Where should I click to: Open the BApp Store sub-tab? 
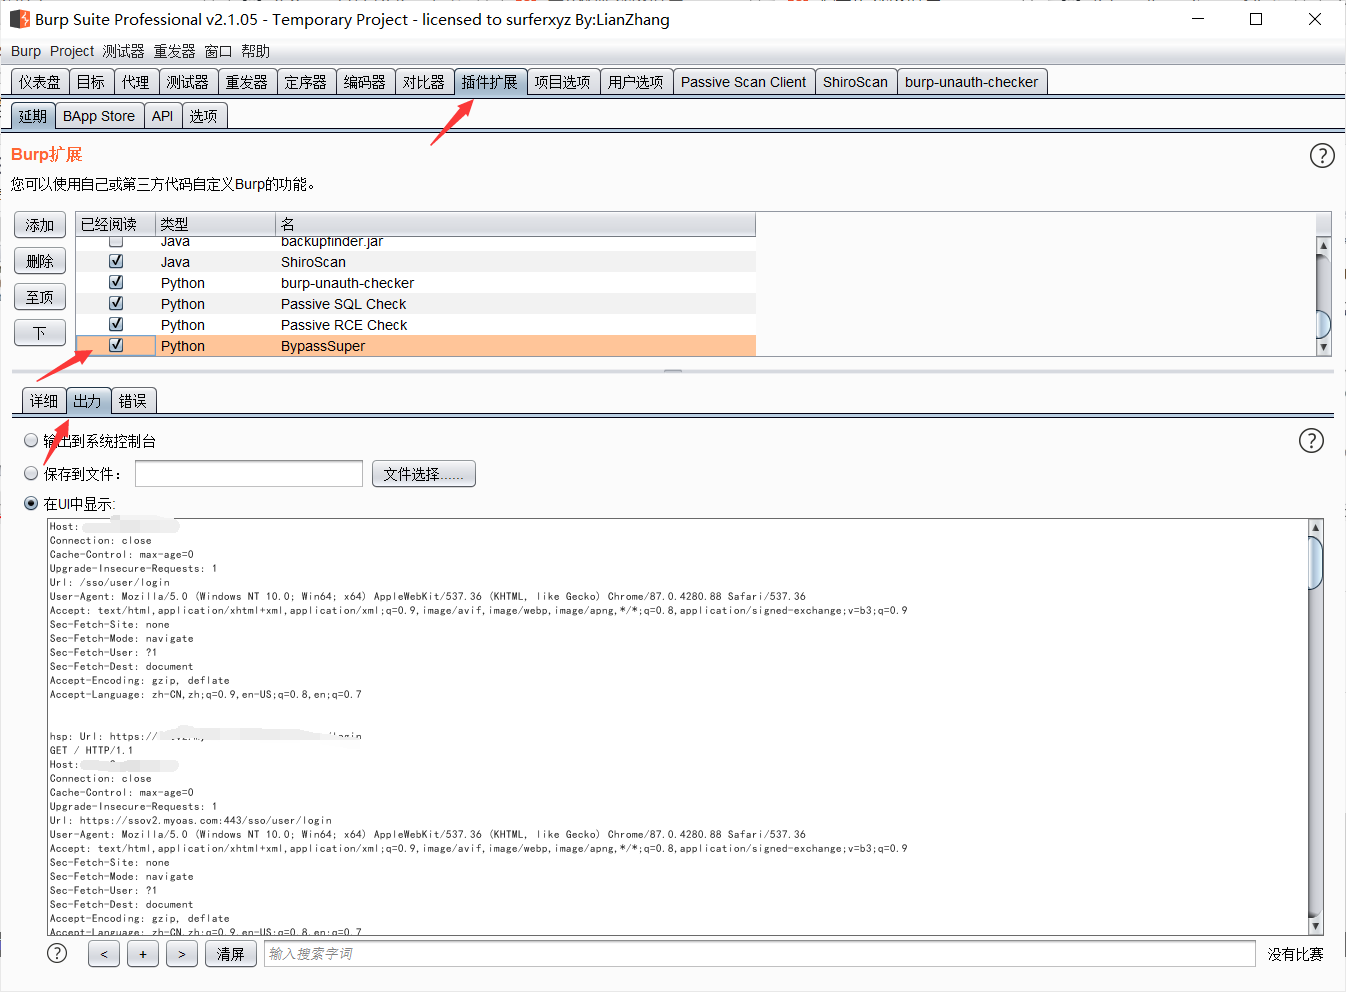click(99, 116)
